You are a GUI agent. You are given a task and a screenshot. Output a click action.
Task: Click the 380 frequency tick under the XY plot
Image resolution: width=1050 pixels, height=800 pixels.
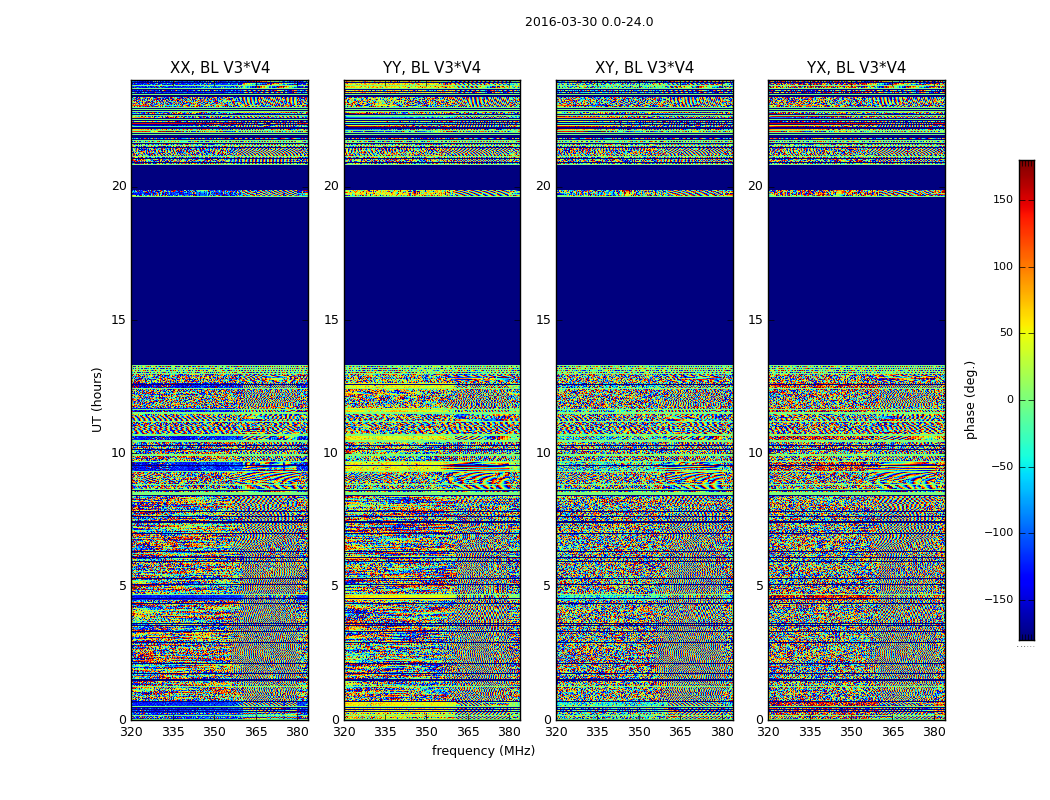click(722, 732)
